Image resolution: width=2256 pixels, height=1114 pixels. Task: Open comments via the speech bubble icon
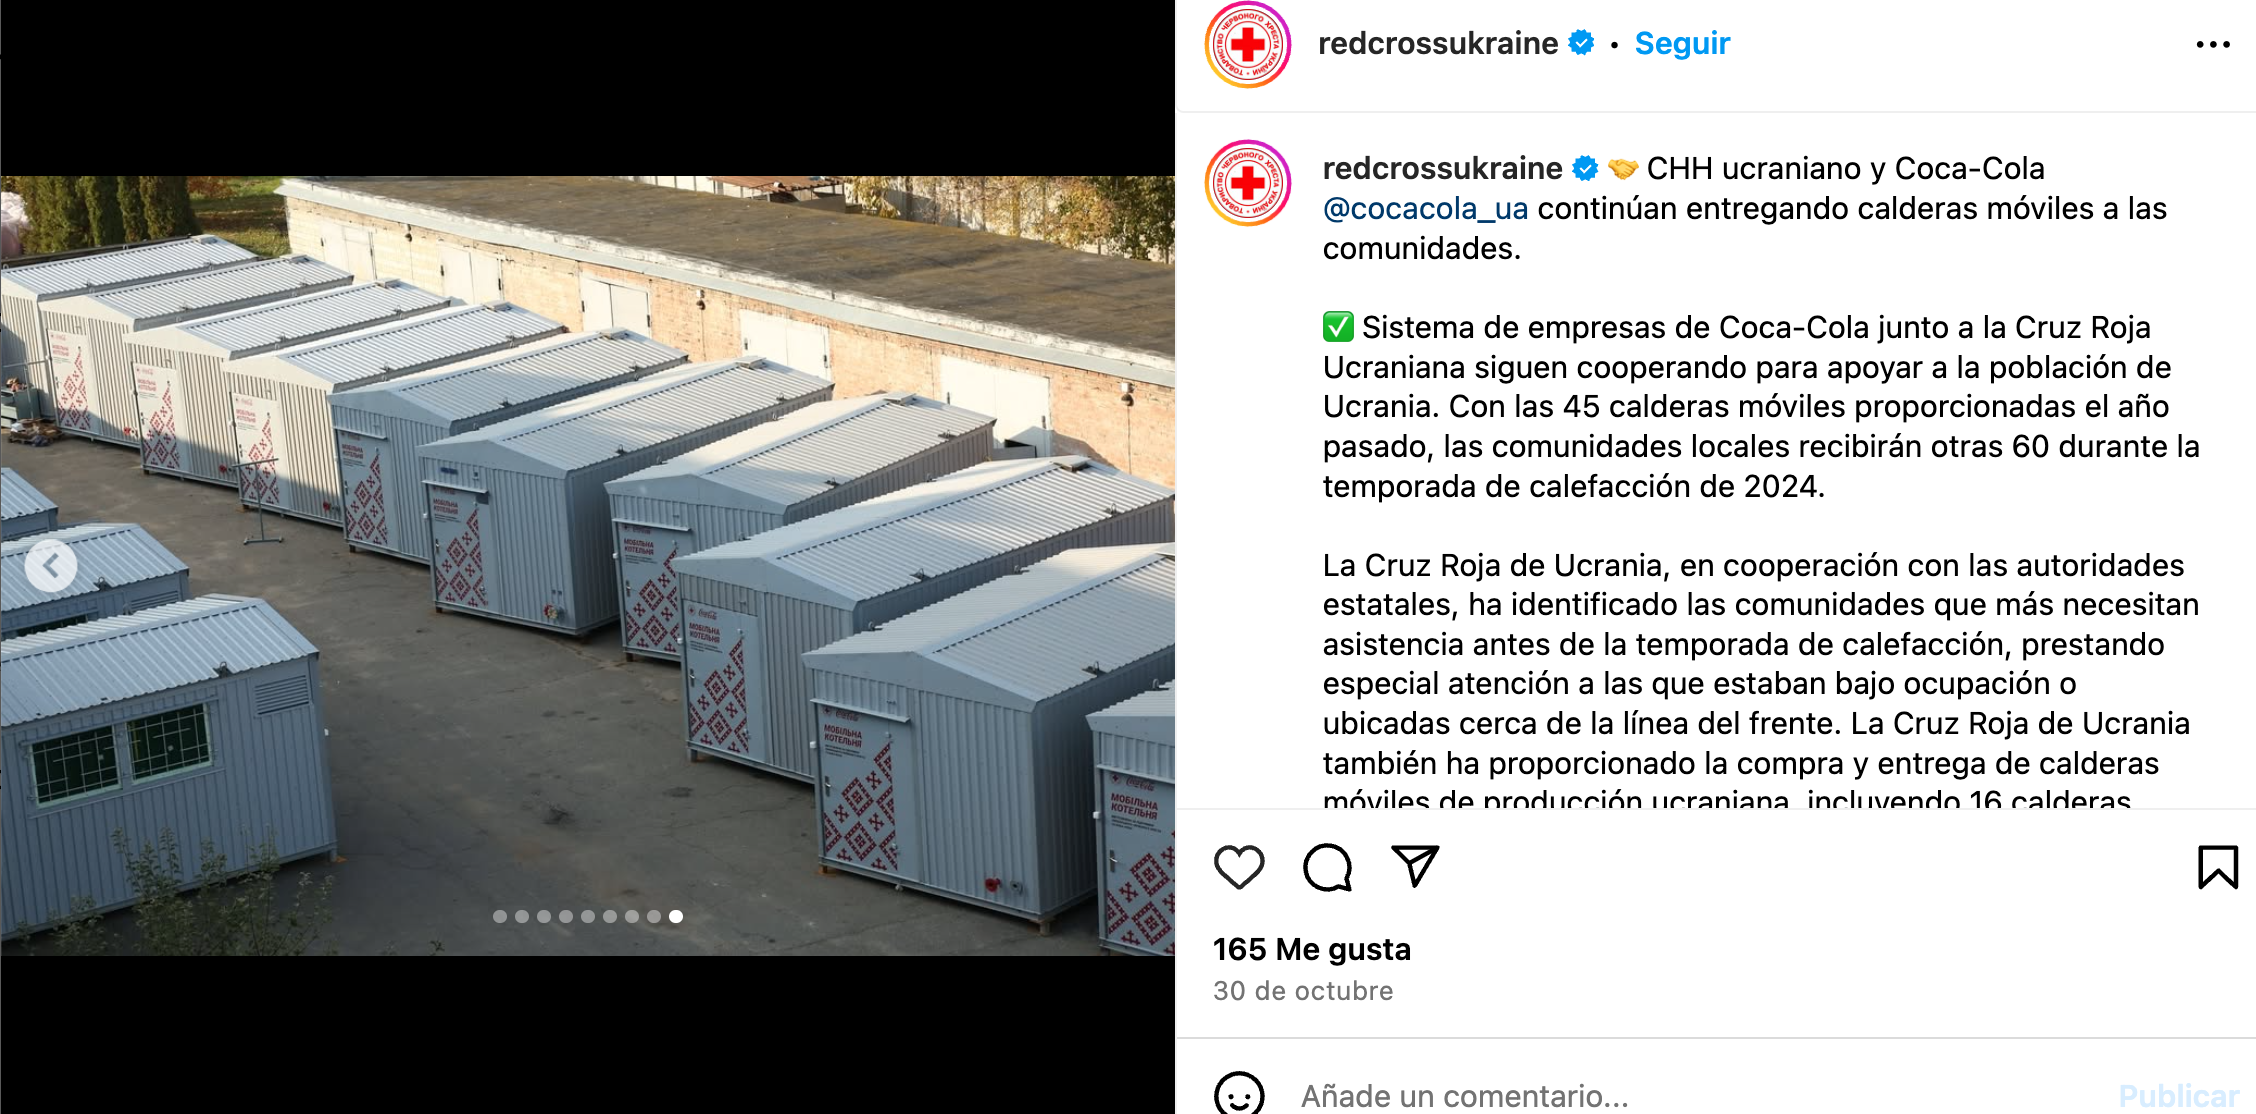pos(1327,867)
